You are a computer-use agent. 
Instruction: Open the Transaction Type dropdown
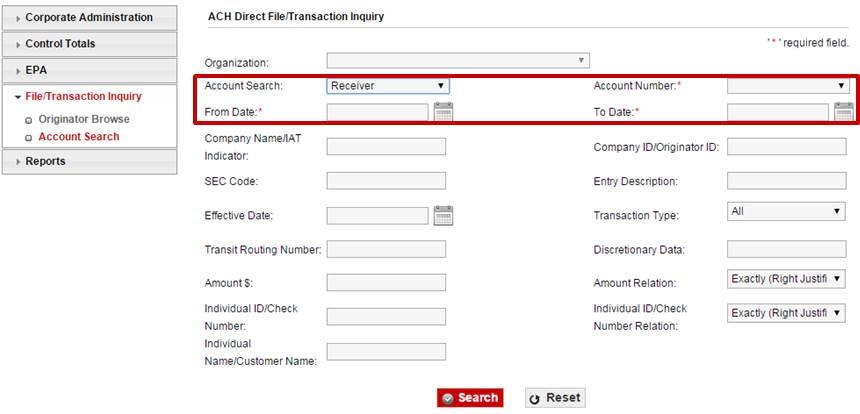pyautogui.click(x=787, y=212)
